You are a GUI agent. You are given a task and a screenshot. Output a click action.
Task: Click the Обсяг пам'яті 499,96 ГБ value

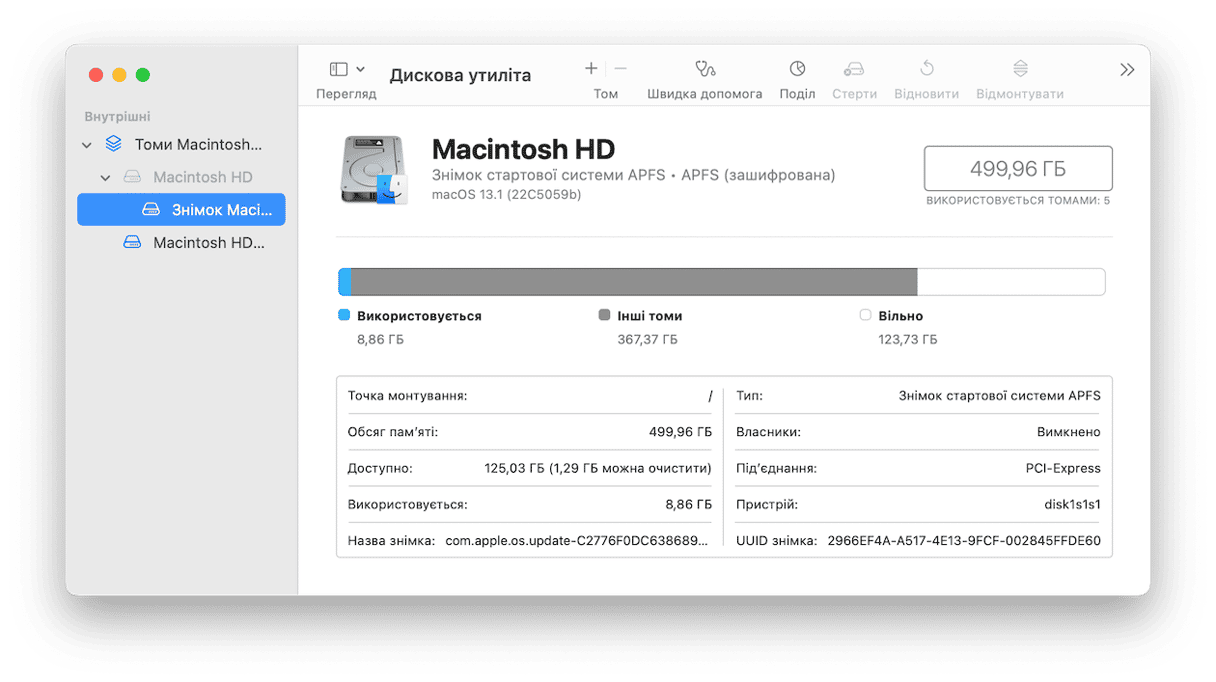(x=681, y=432)
